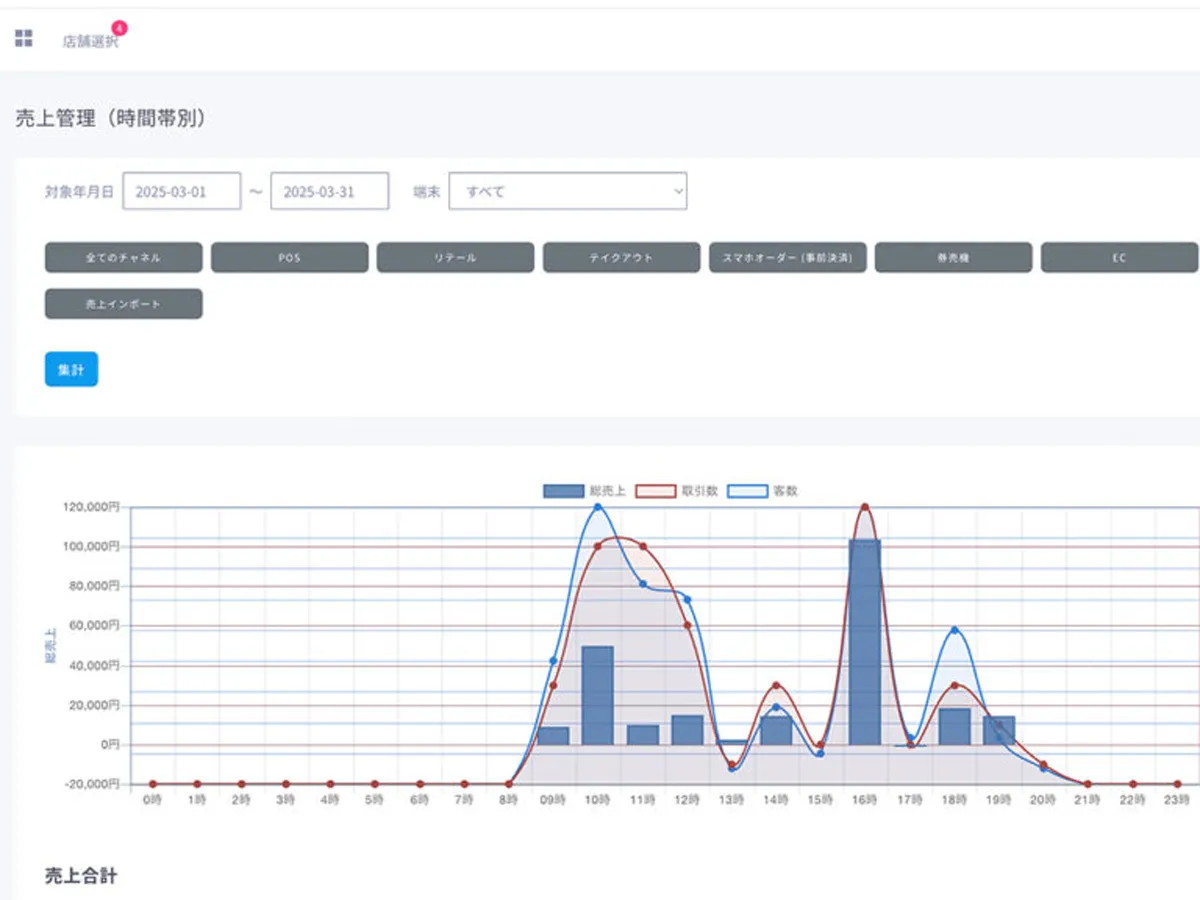Click the 売上インポート button
Image resolution: width=1200 pixels, height=900 pixels.
pyautogui.click(x=124, y=304)
